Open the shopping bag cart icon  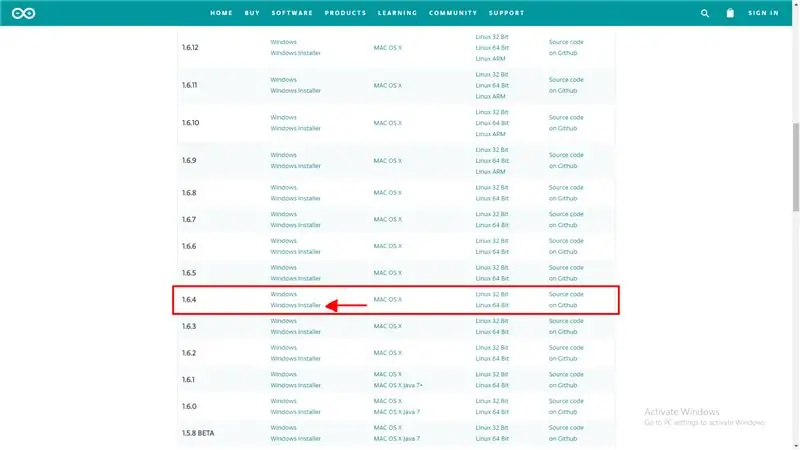[730, 13]
